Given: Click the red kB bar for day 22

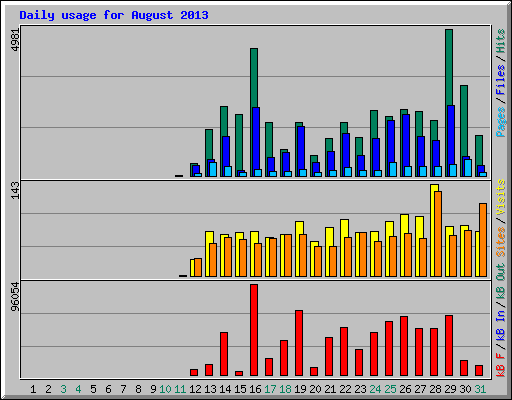Looking at the screenshot, I should pyautogui.click(x=344, y=352).
